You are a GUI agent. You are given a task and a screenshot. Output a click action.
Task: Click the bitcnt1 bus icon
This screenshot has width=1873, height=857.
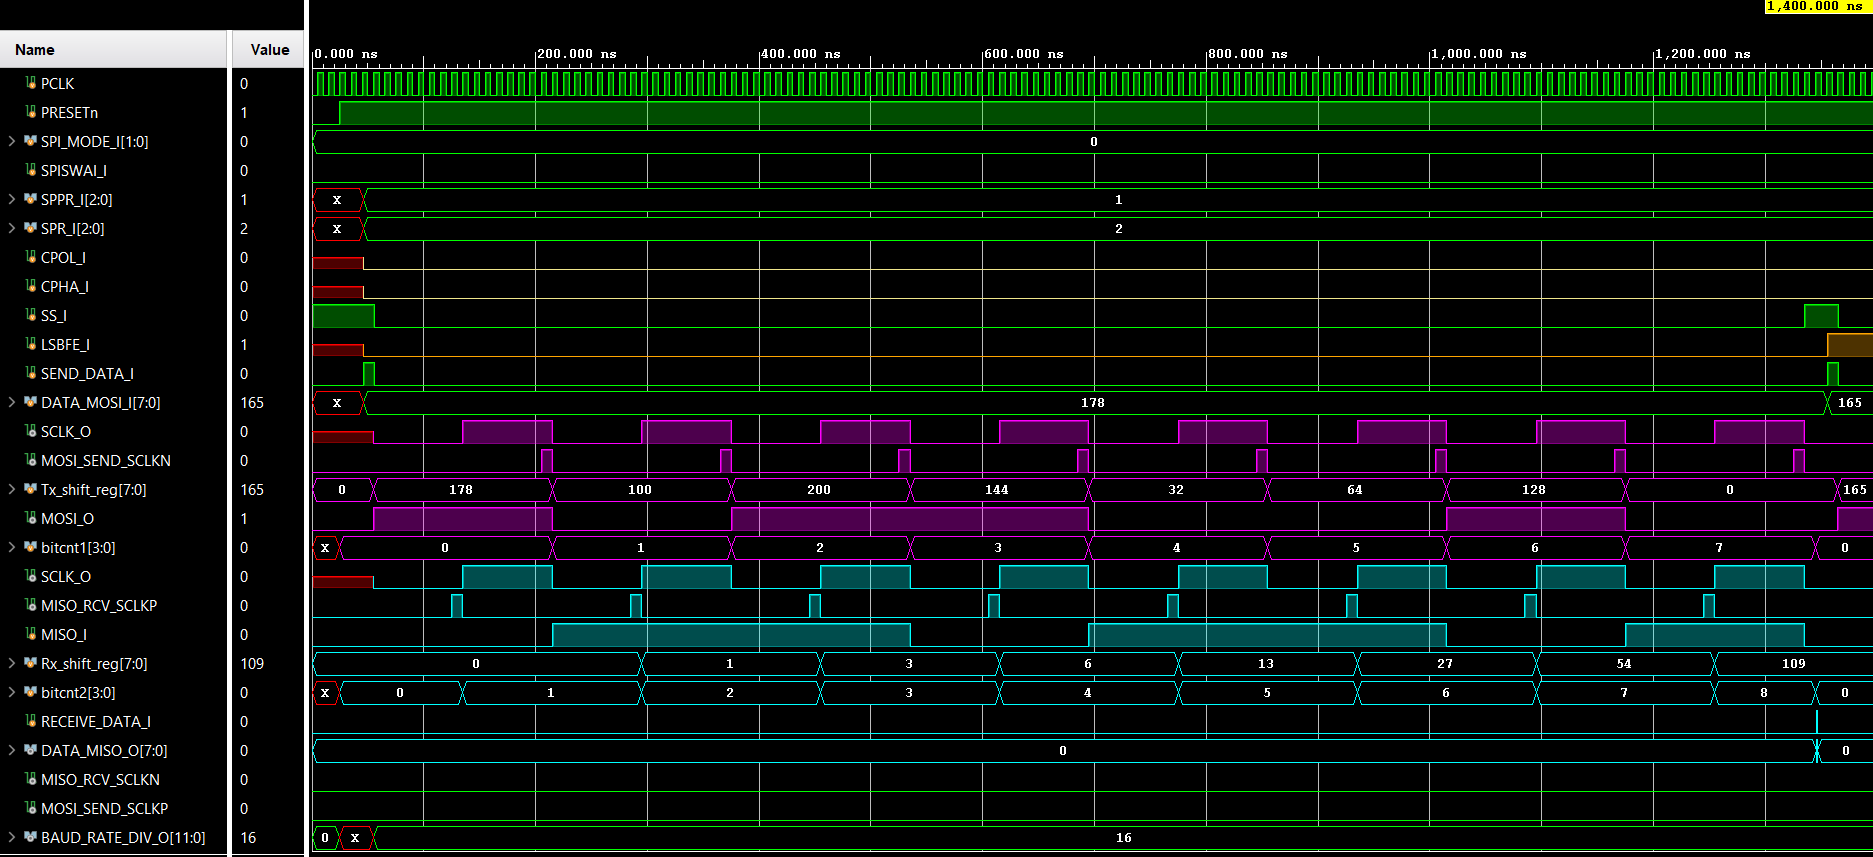(x=31, y=548)
